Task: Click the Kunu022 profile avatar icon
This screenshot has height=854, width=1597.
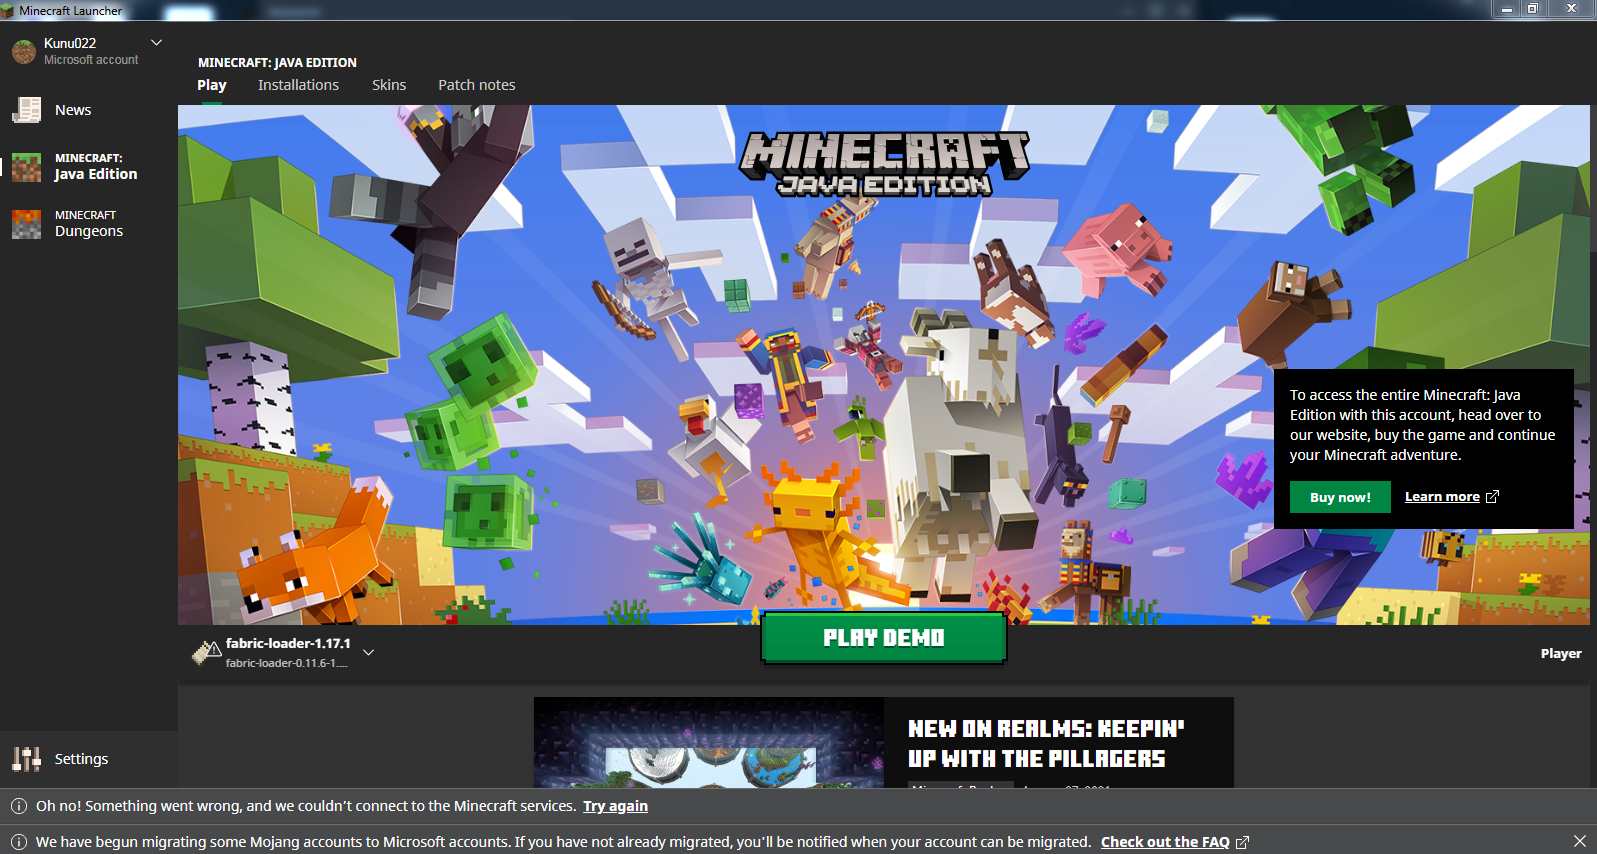Action: (24, 51)
